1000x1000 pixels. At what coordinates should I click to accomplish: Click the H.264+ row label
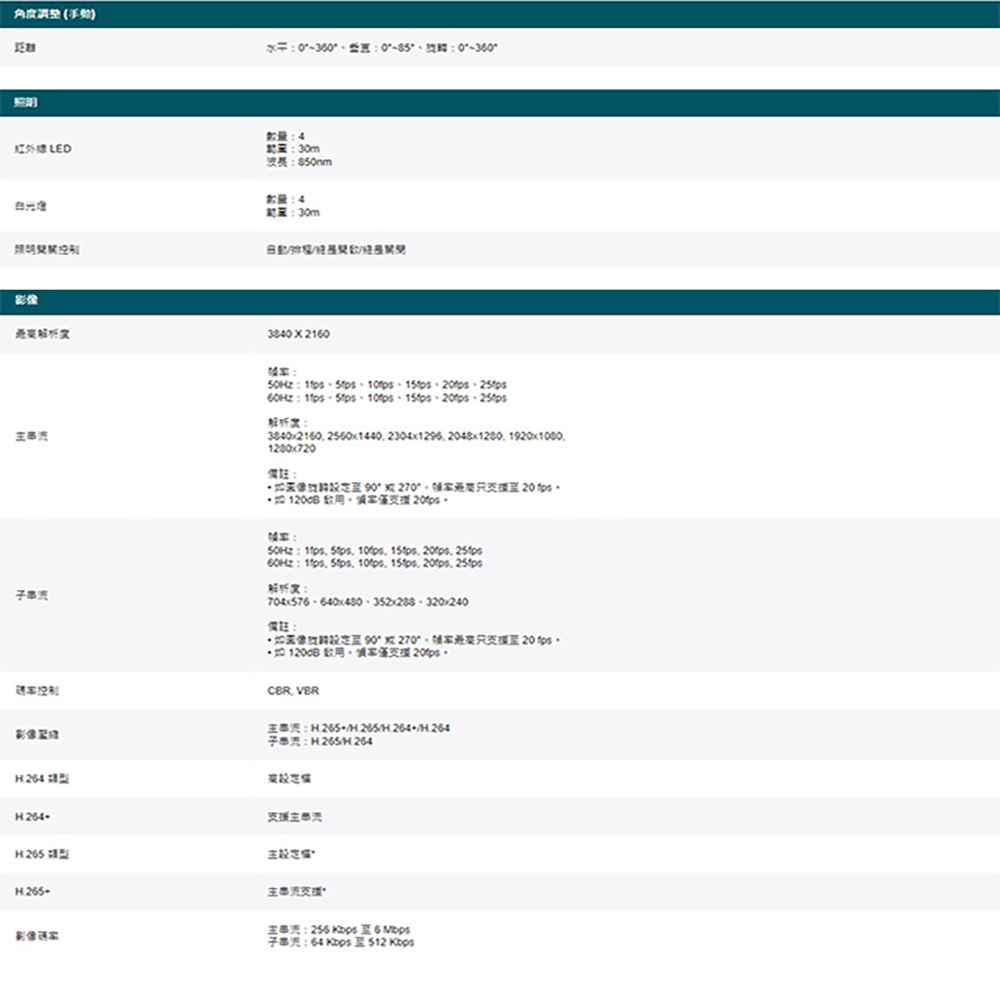(x=29, y=817)
